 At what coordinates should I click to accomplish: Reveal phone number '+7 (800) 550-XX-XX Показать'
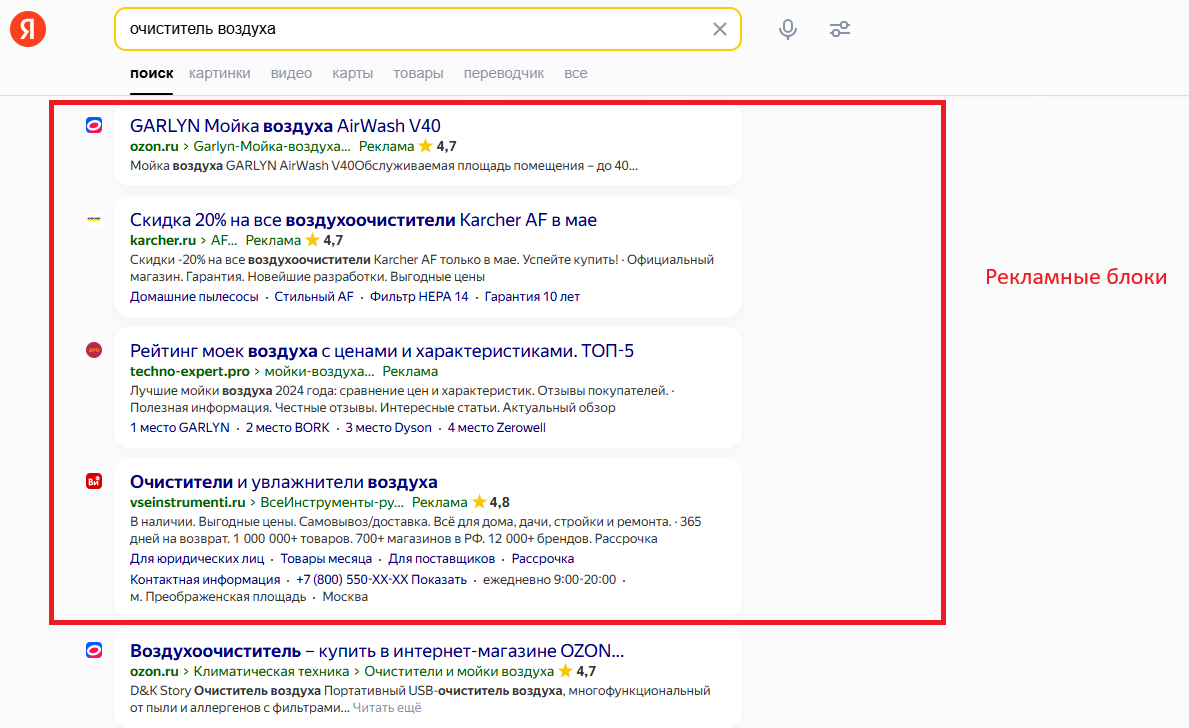tap(381, 580)
